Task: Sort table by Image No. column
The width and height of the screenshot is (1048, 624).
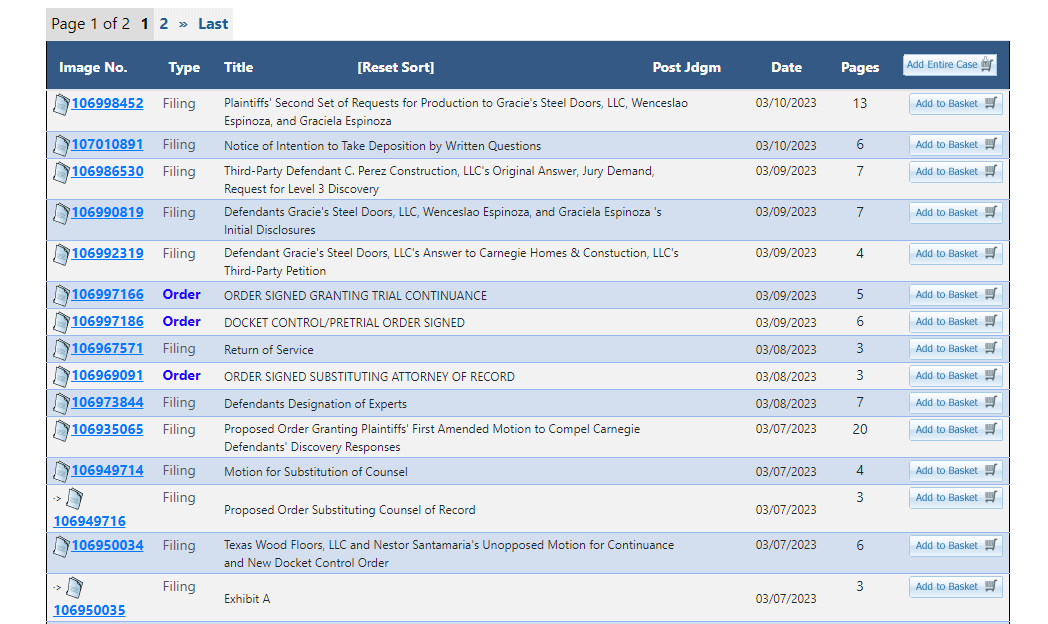Action: (x=93, y=67)
